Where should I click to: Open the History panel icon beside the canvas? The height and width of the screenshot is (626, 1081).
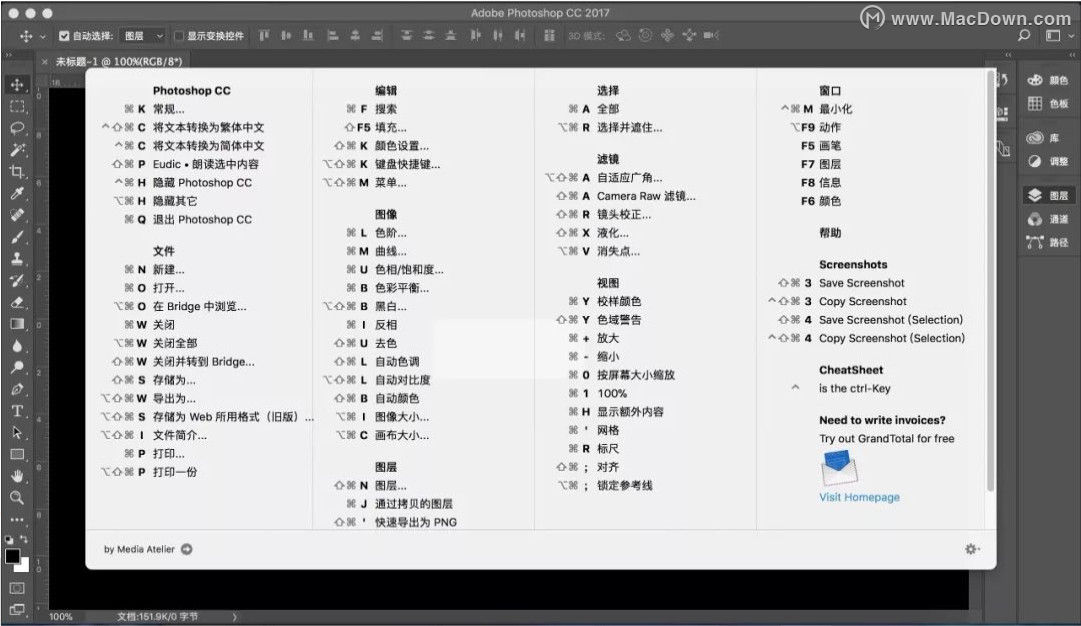[1001, 80]
